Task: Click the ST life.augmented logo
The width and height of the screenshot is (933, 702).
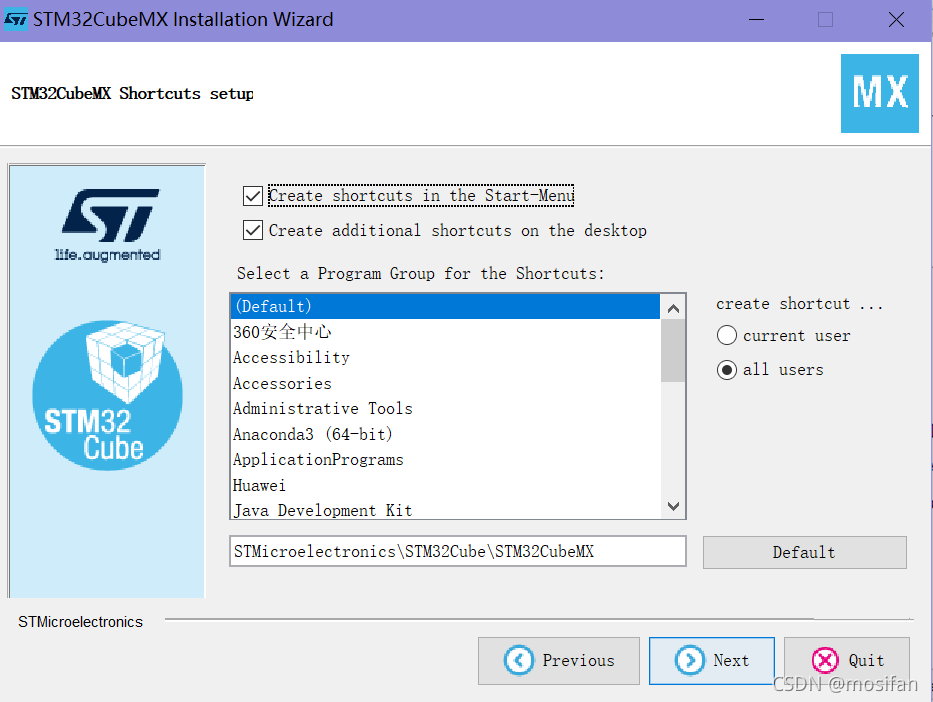Action: coord(108,225)
